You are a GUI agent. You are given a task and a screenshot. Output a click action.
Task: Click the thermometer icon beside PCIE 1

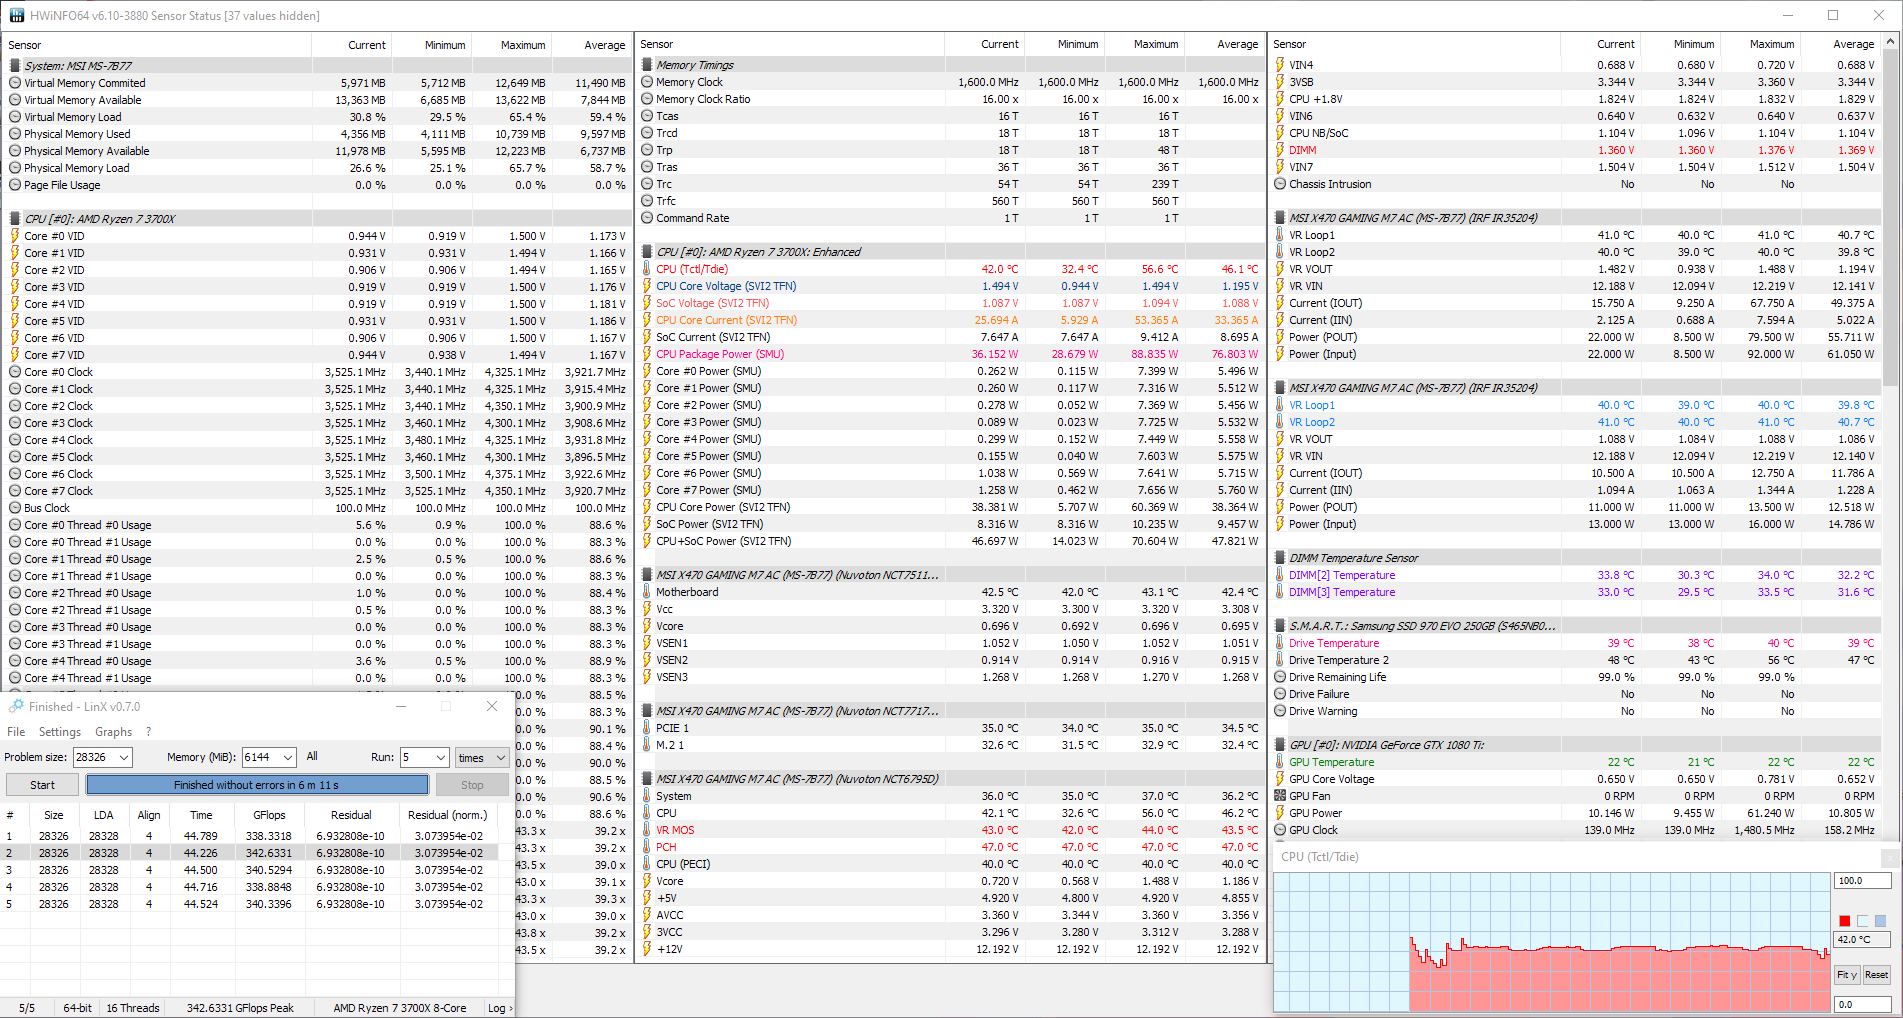tap(647, 728)
